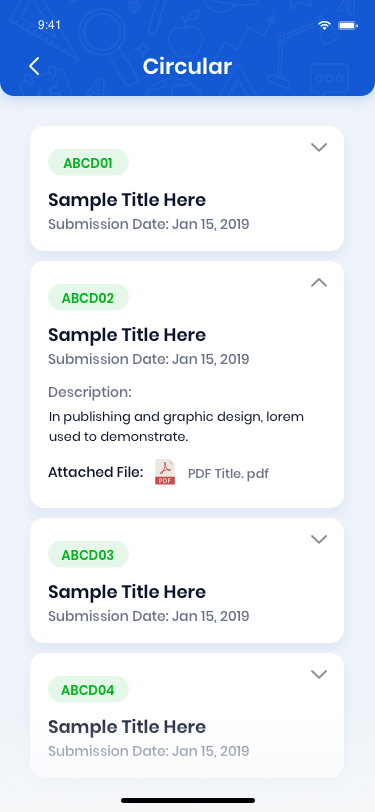Open Sample Title Here under ABCD03

(127, 591)
